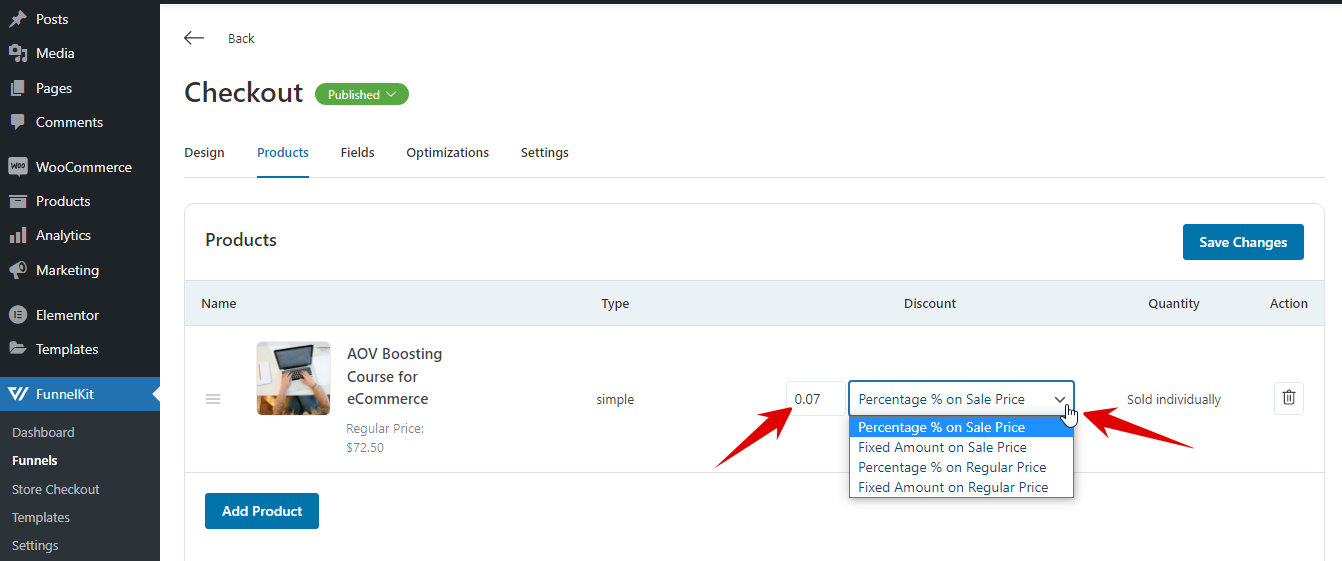Click the back arrow icon
The image size is (1342, 561).
click(x=194, y=38)
